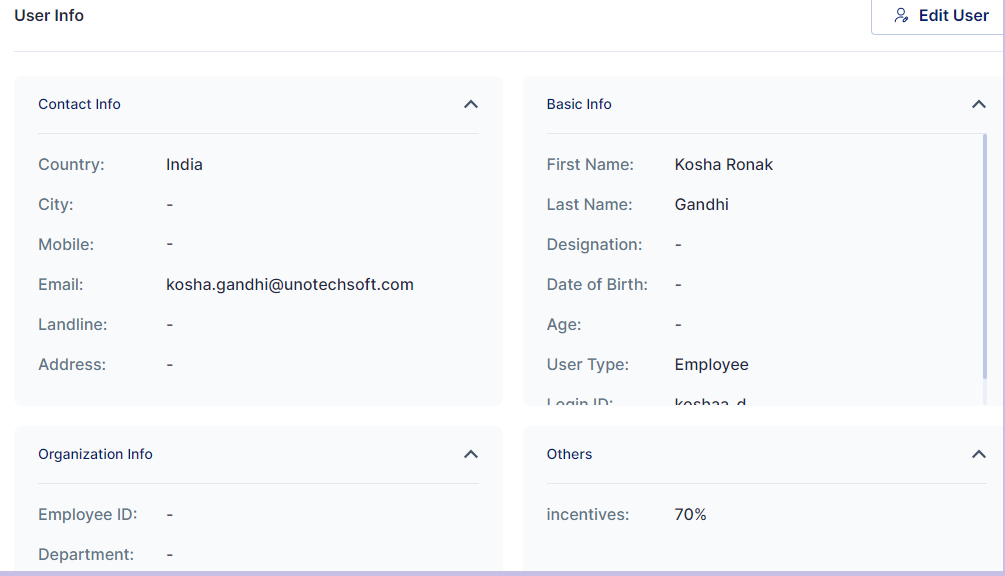Click the Contact Info panel title
This screenshot has width=1005, height=576.
[79, 104]
